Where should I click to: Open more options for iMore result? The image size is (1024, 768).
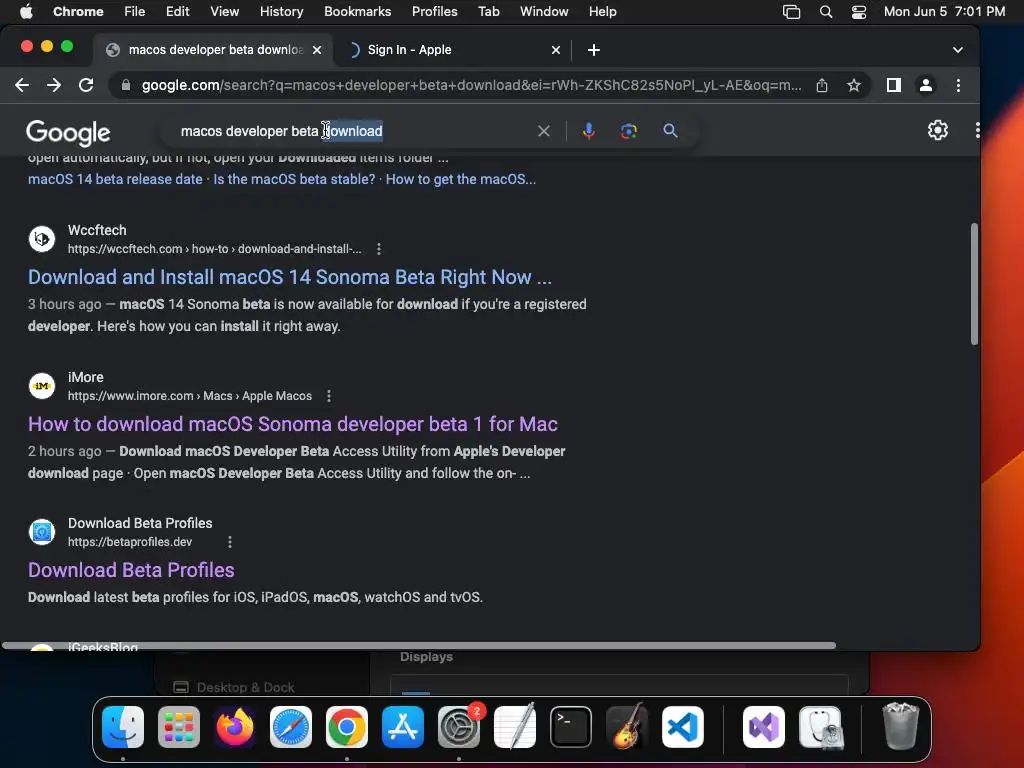pyautogui.click(x=329, y=396)
